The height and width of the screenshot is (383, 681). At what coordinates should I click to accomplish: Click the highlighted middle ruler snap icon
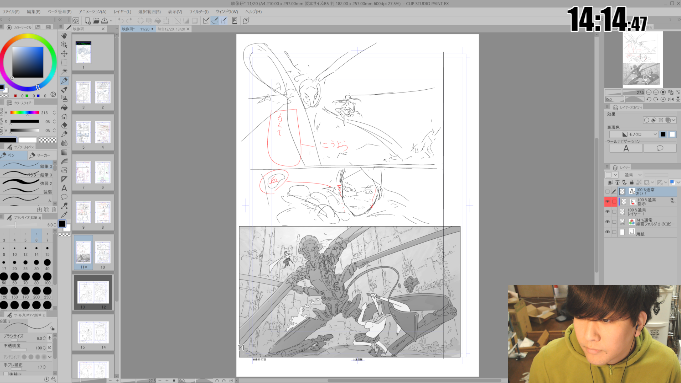(215, 20)
